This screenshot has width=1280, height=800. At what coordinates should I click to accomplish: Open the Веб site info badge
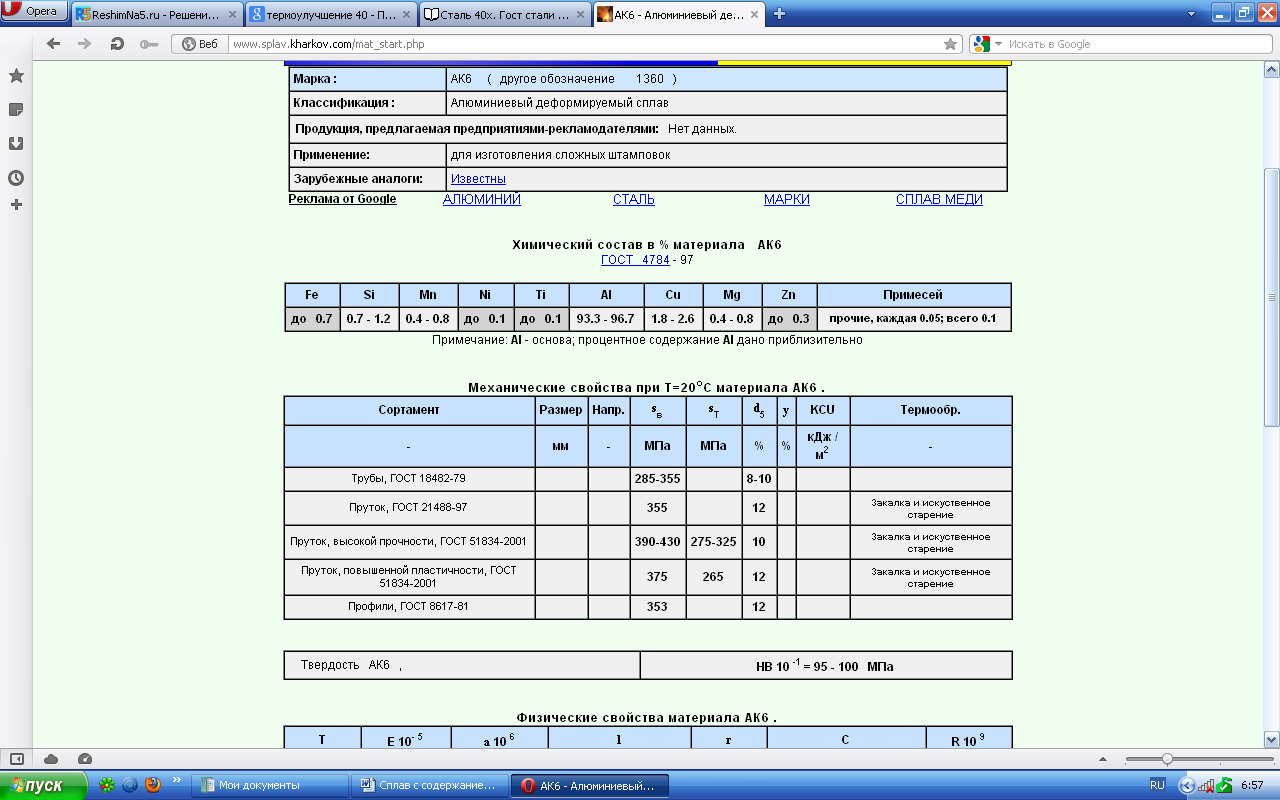tap(199, 44)
